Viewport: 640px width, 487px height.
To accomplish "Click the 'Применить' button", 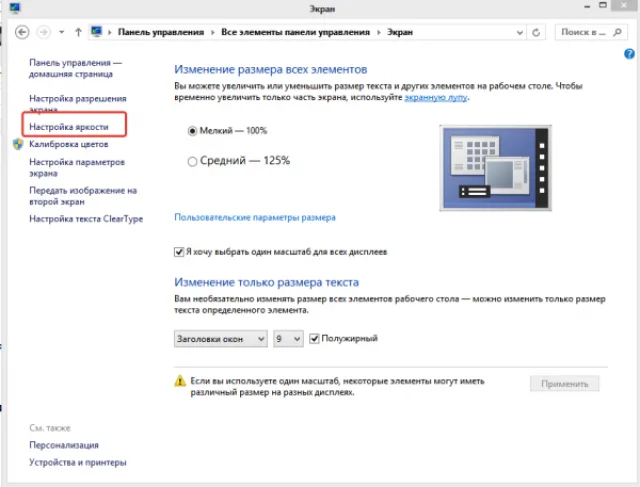I will [565, 384].
